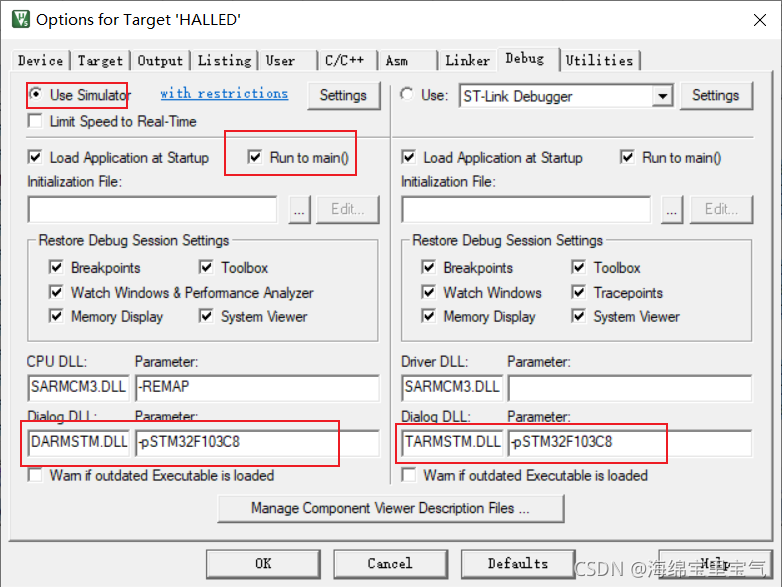Open the ST-Link Debugger dropdown arrow
Viewport: 782px width, 587px height.
pos(662,96)
